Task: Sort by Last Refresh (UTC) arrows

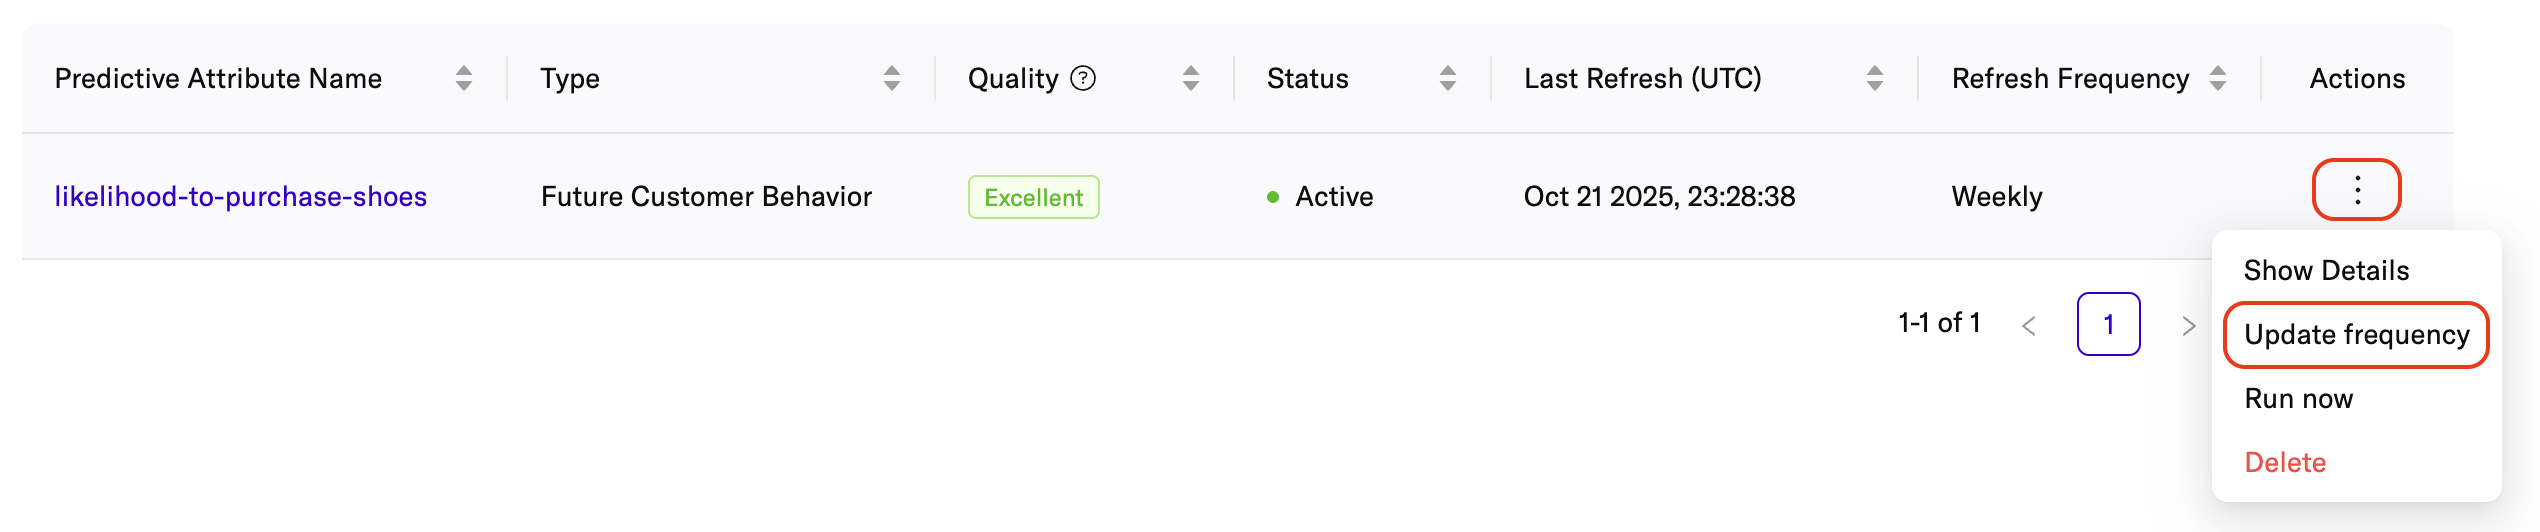Action: (1874, 78)
